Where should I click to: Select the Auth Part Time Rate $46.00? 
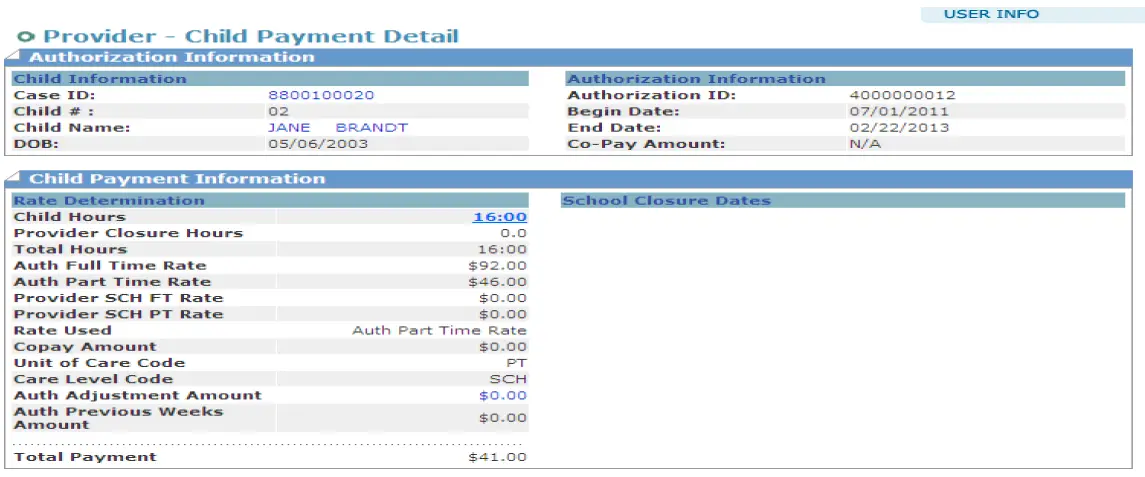click(x=497, y=282)
